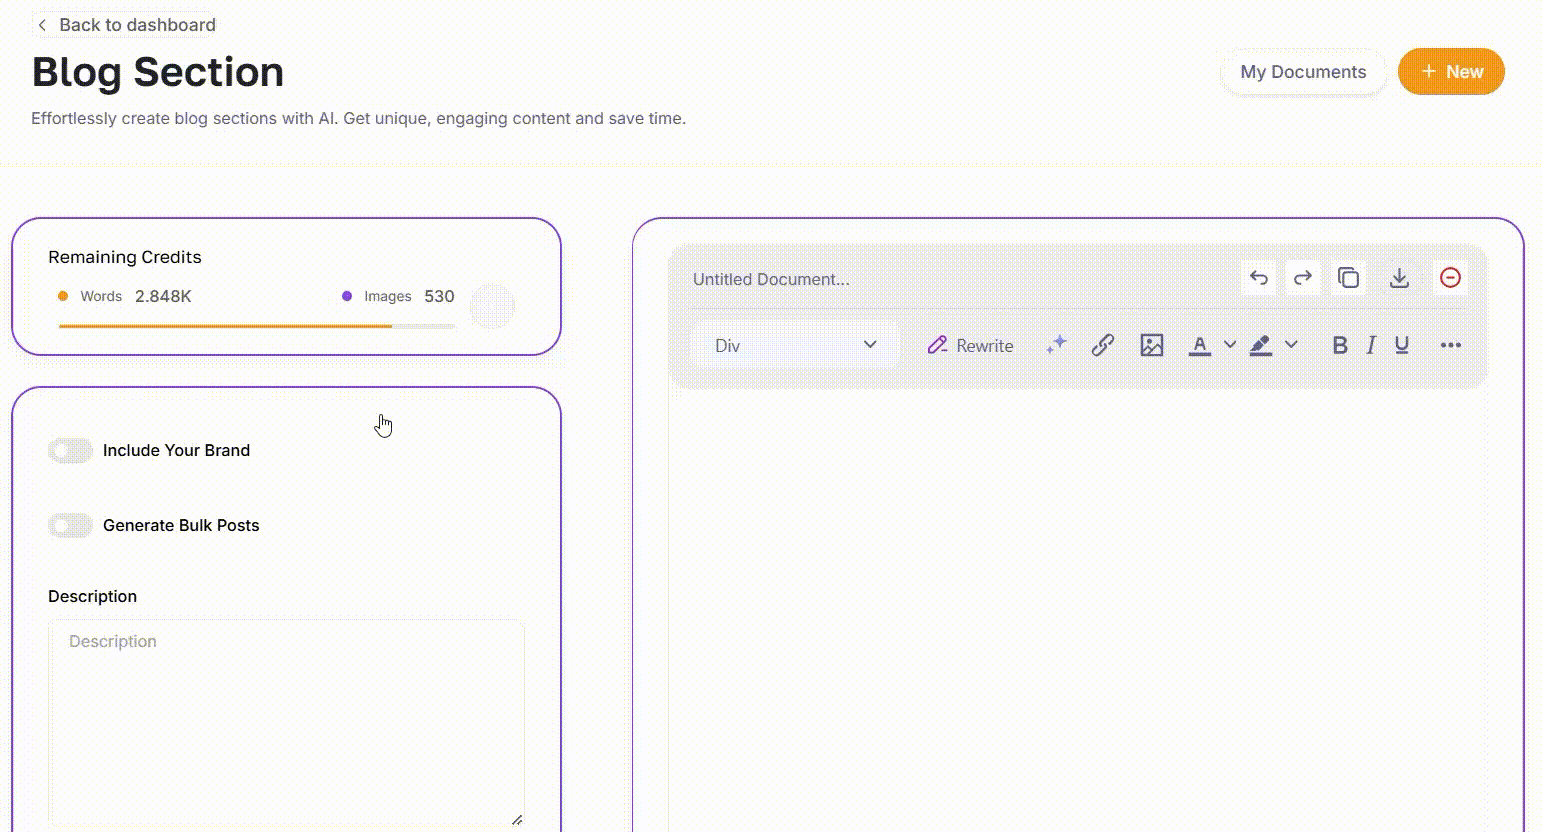Click the red circle minus icon

coord(1450,278)
